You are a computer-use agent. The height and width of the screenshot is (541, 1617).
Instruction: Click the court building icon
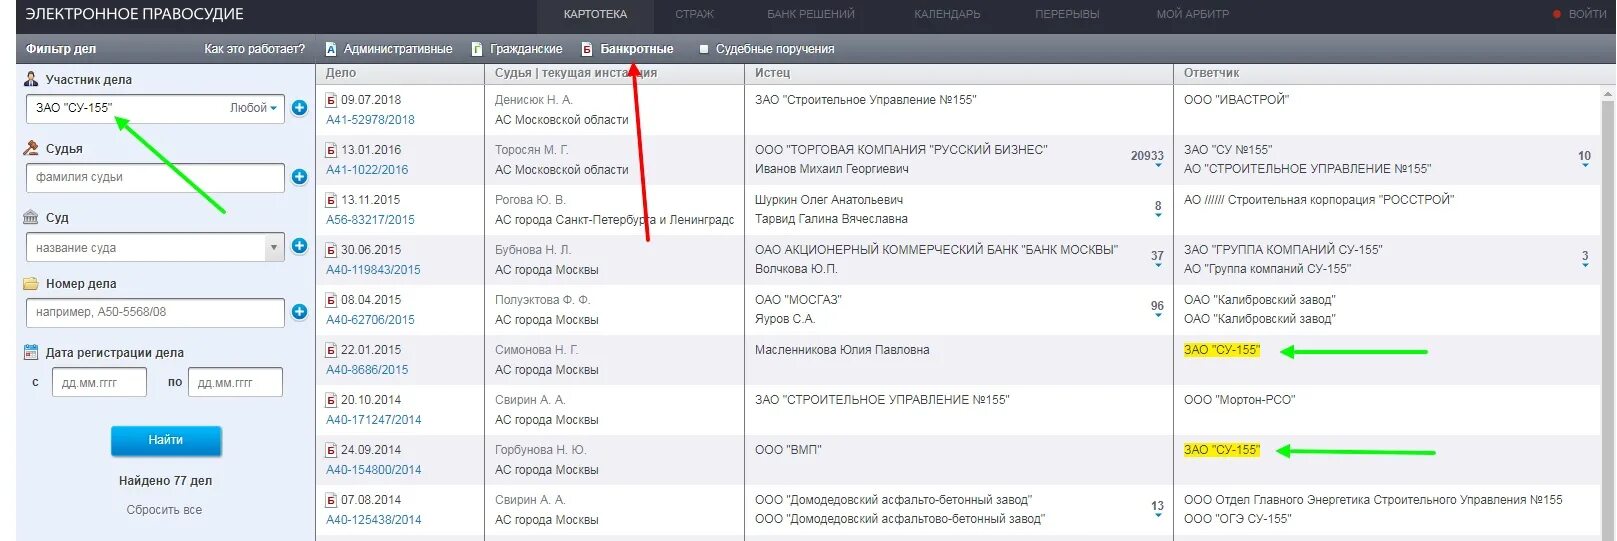pos(31,217)
